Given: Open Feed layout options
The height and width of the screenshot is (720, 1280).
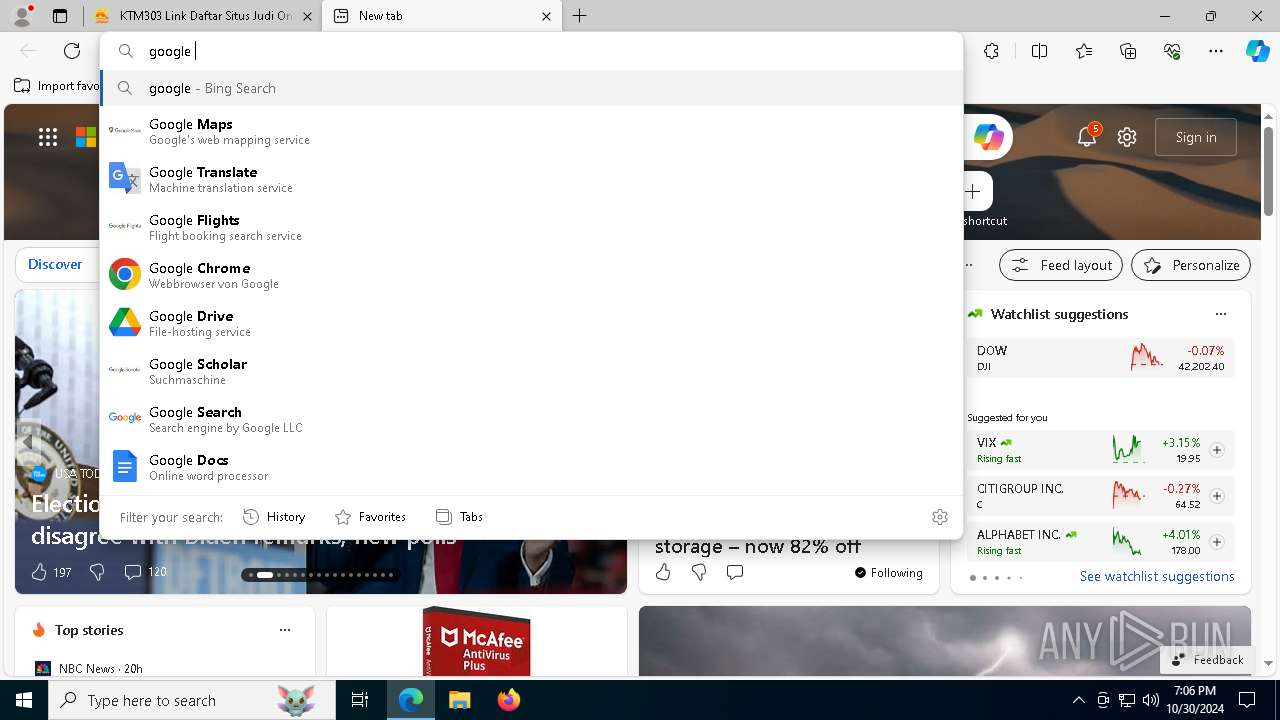Looking at the screenshot, I should point(1062,265).
